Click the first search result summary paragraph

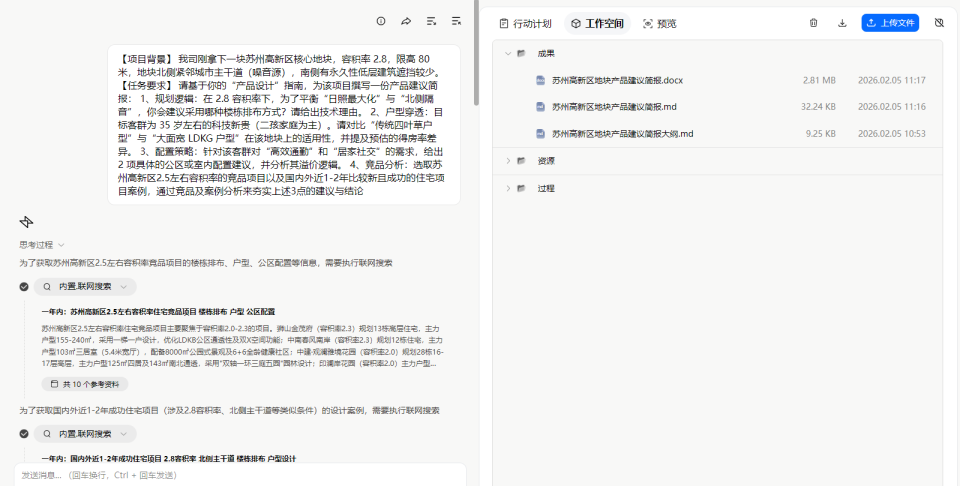coord(242,346)
